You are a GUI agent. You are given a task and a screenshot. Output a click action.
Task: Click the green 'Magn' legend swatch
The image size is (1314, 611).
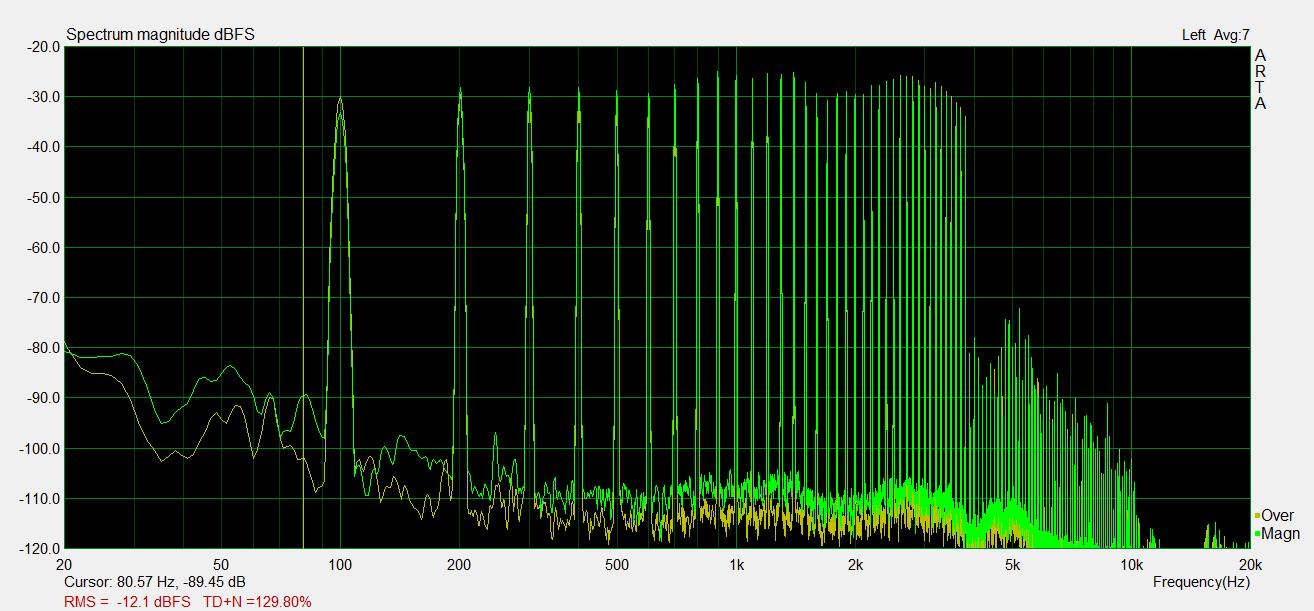click(1257, 535)
